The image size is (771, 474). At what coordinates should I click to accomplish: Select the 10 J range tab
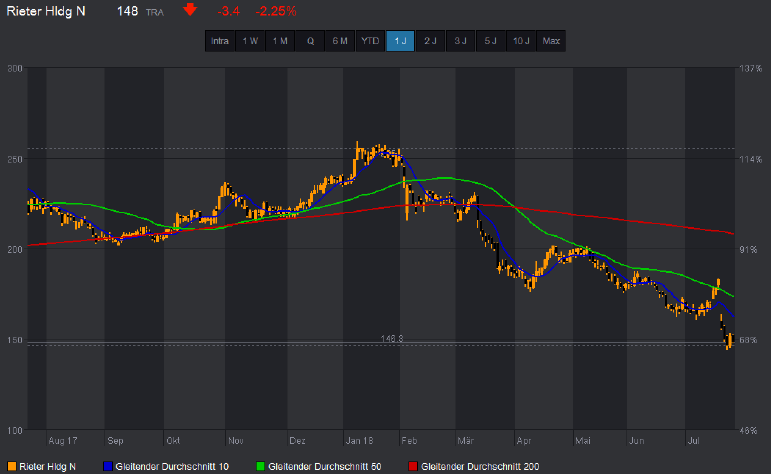point(521,41)
